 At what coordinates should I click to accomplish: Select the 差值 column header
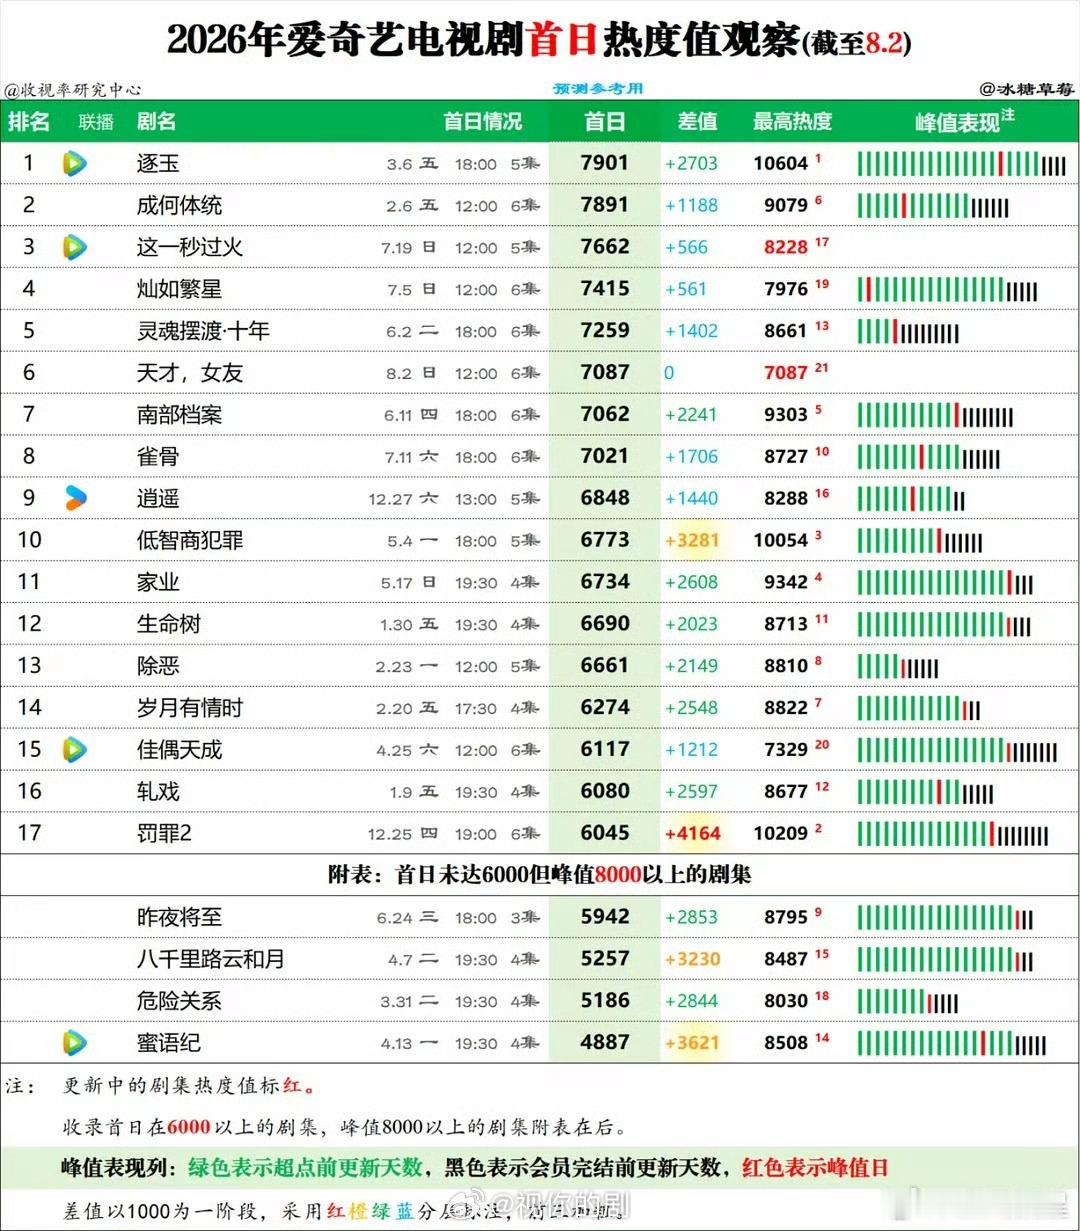[x=697, y=121]
